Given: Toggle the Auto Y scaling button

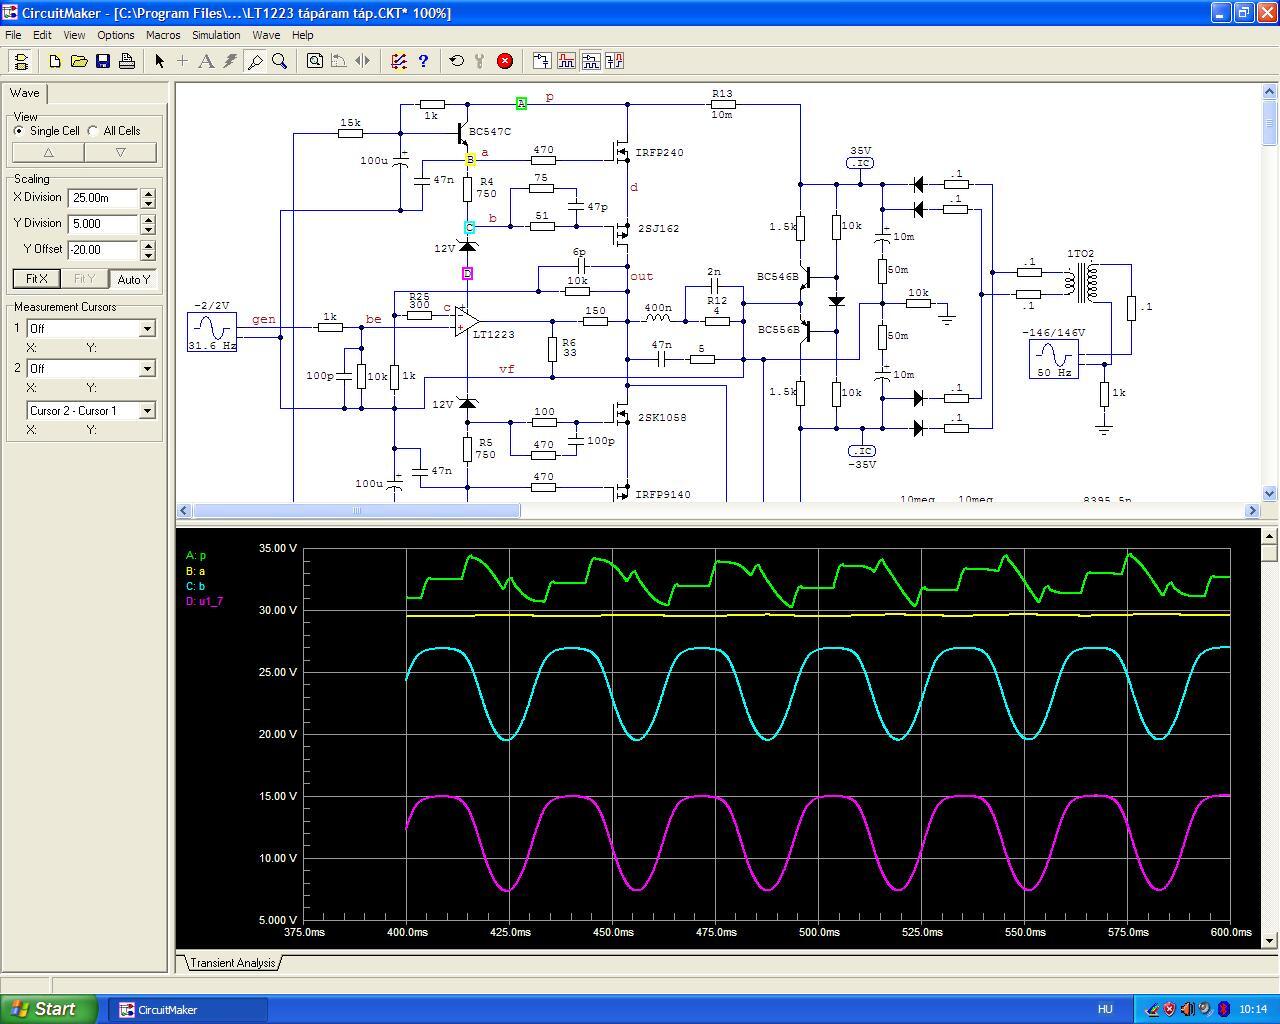Looking at the screenshot, I should click(133, 279).
